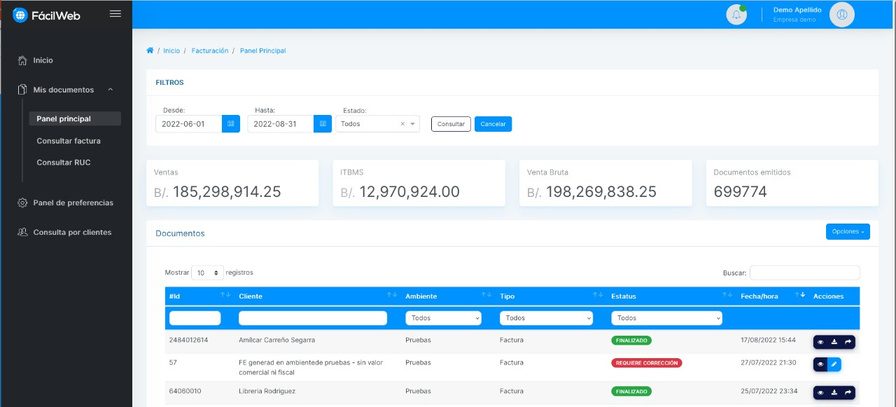Click date 27/07/2022 21:30 cell
896x407 pixels.
pos(768,363)
